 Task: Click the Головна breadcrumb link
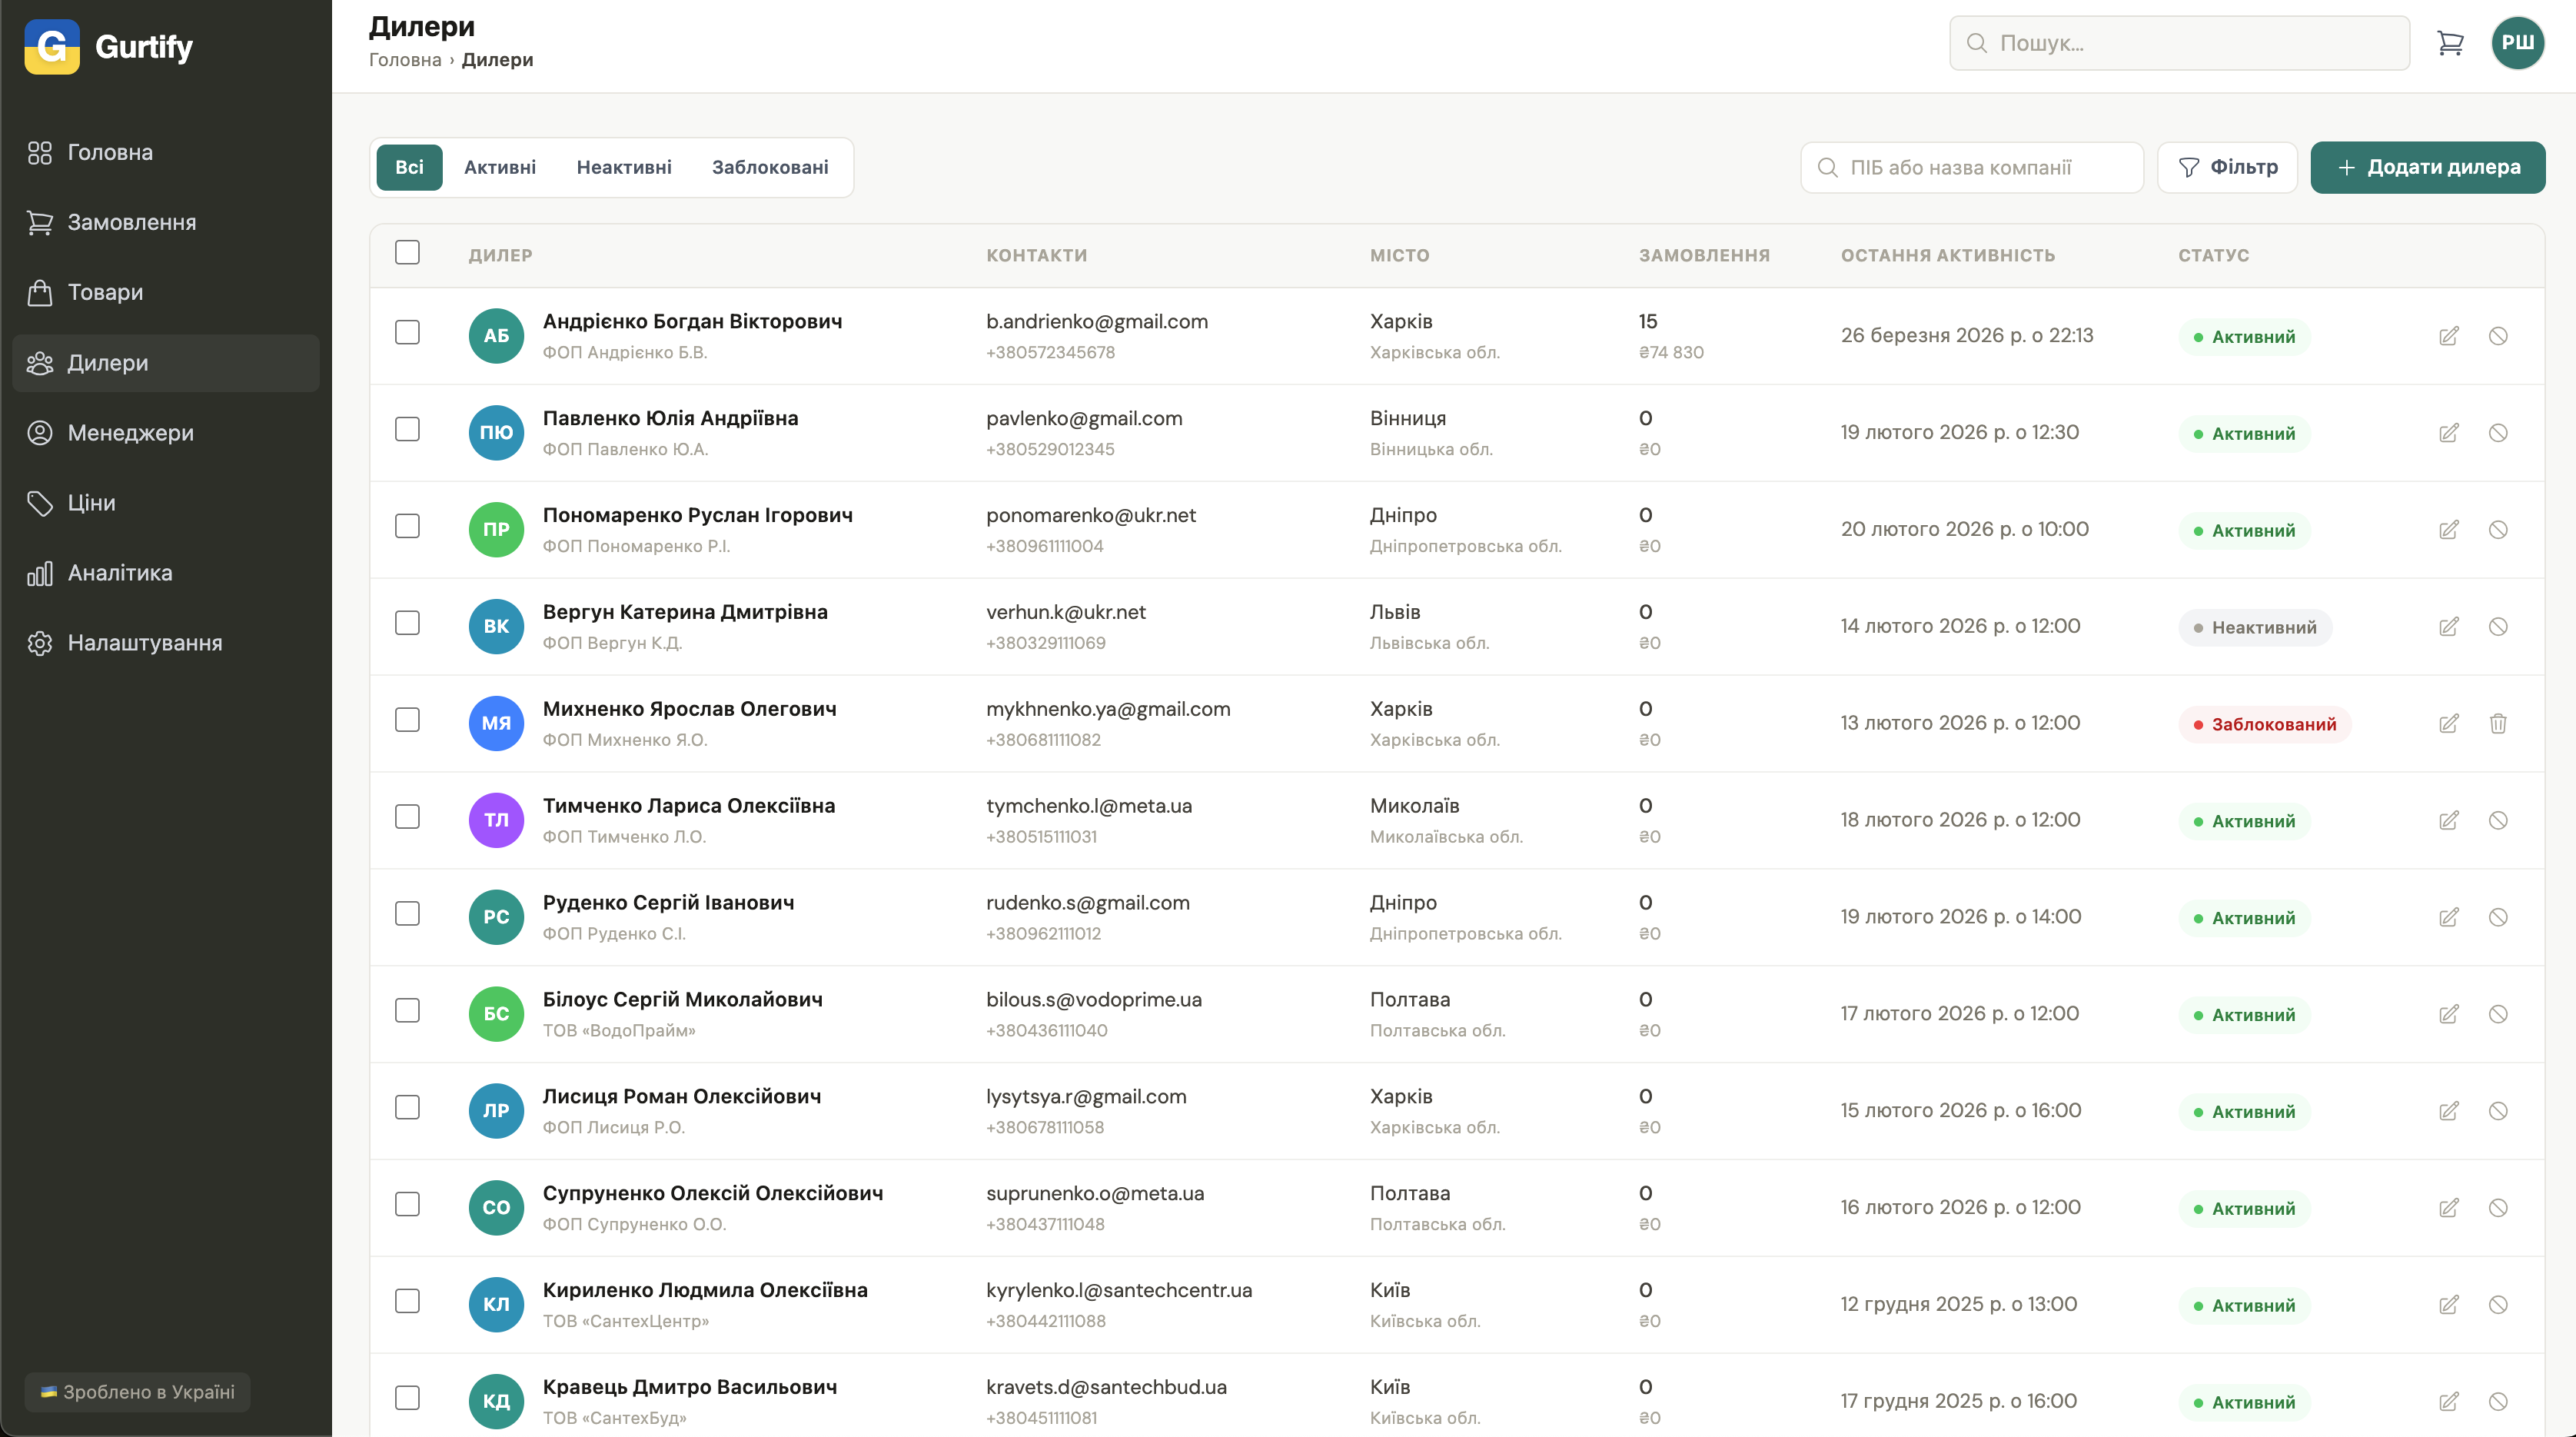click(404, 60)
